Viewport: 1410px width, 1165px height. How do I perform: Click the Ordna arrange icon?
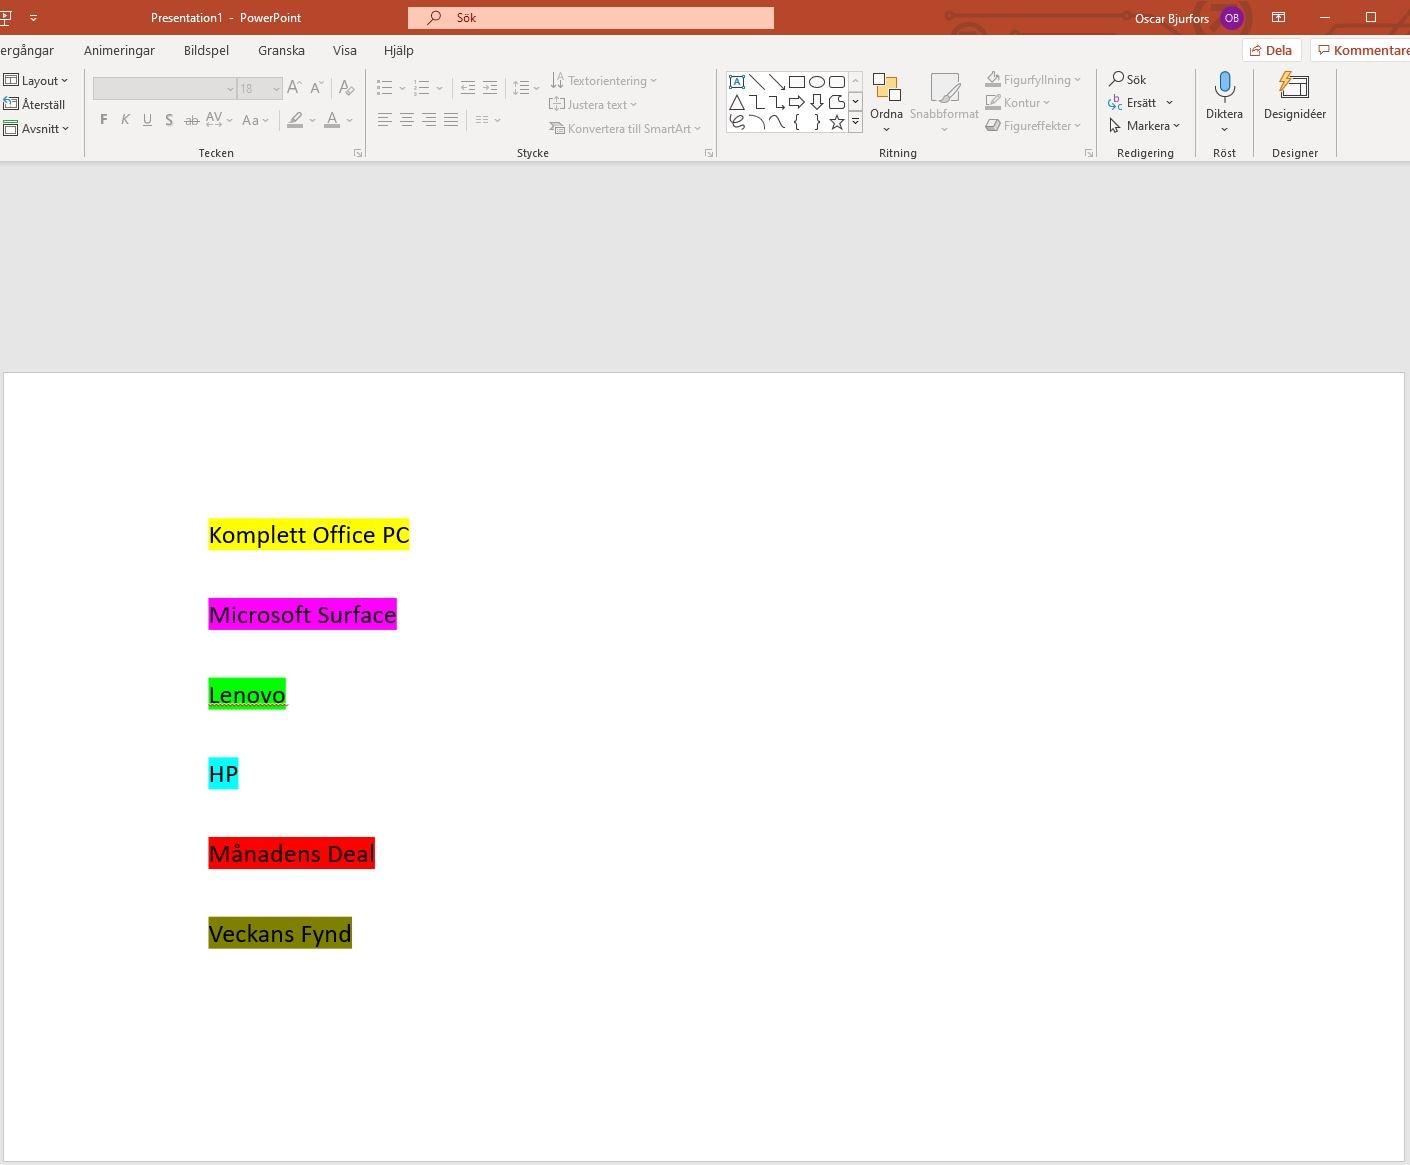(x=886, y=88)
